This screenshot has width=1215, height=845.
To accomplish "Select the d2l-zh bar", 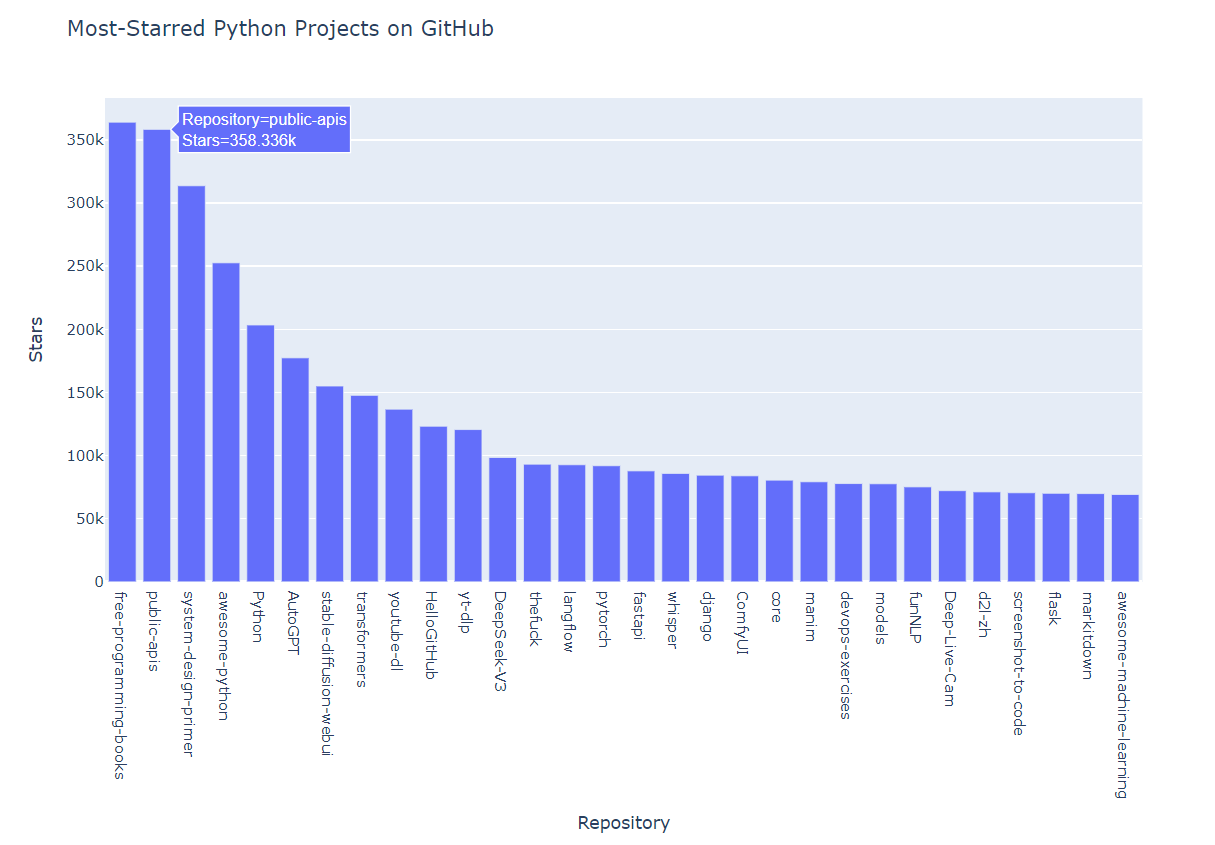I will (987, 537).
